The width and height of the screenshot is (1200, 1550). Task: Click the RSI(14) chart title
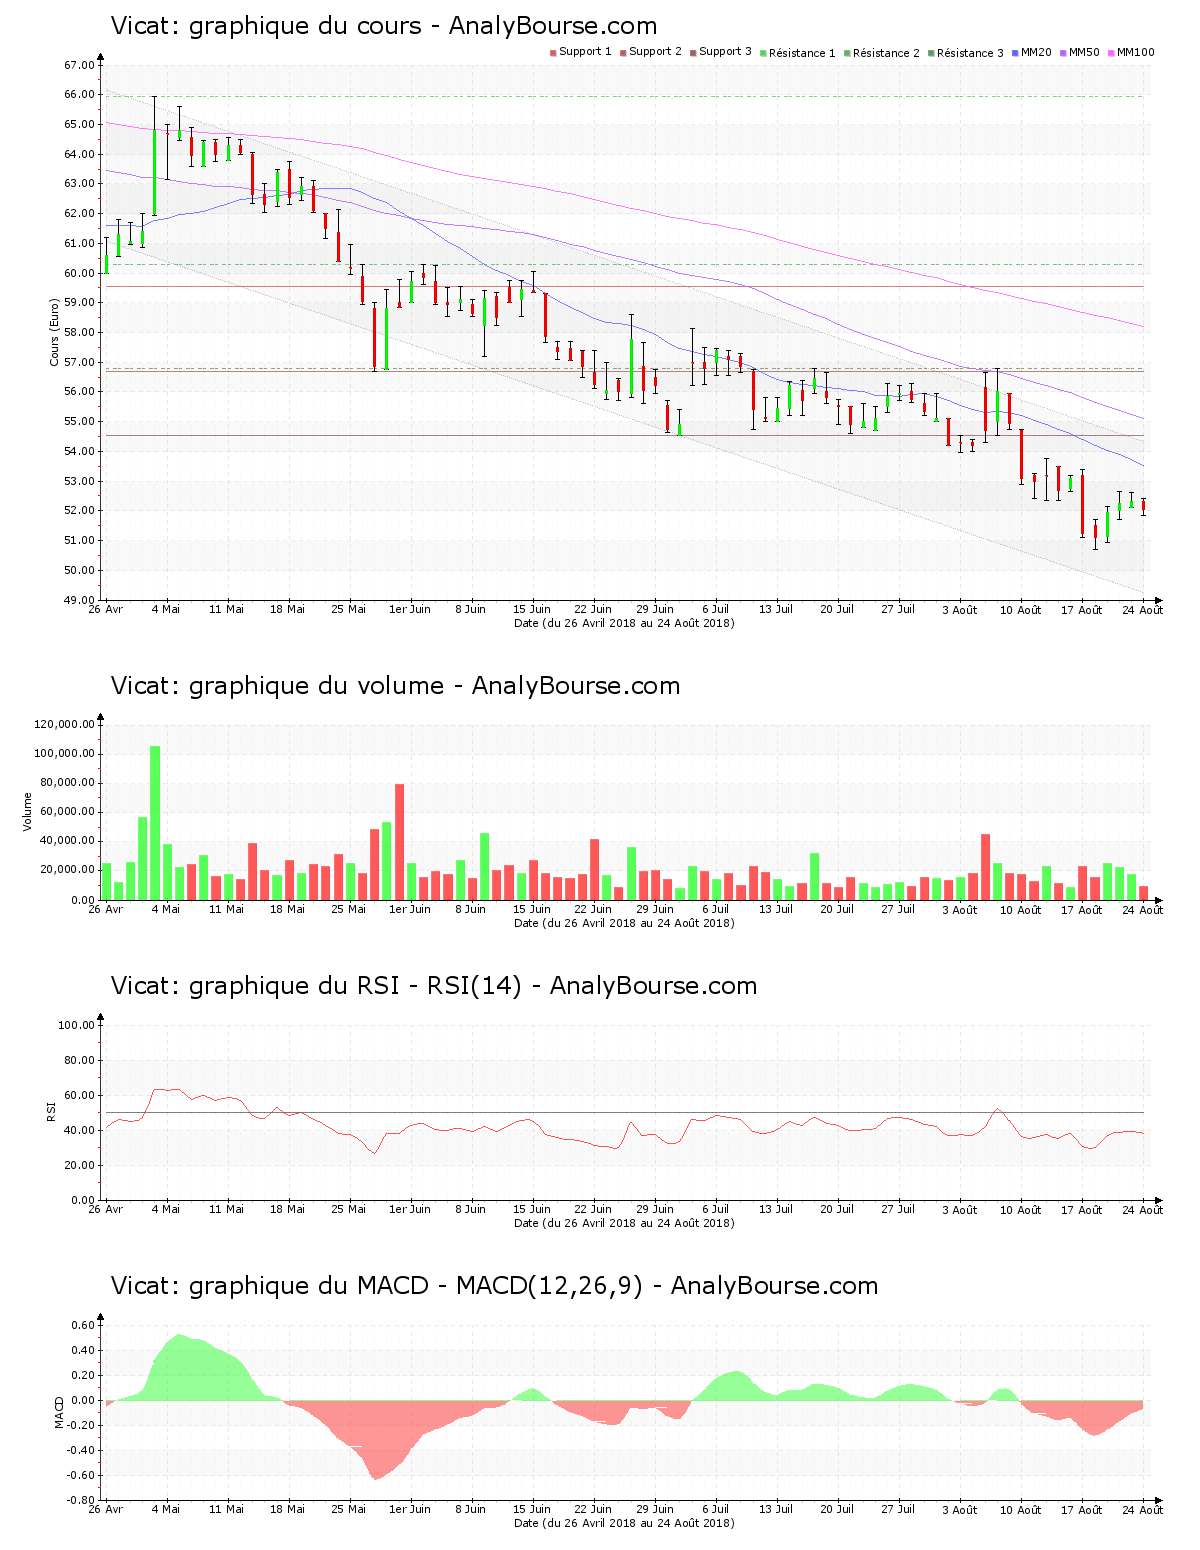pyautogui.click(x=433, y=986)
